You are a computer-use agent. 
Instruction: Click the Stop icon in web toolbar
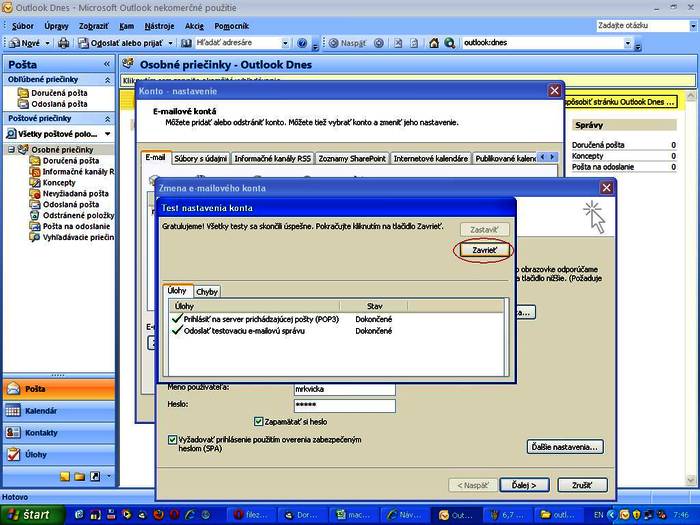click(x=398, y=43)
